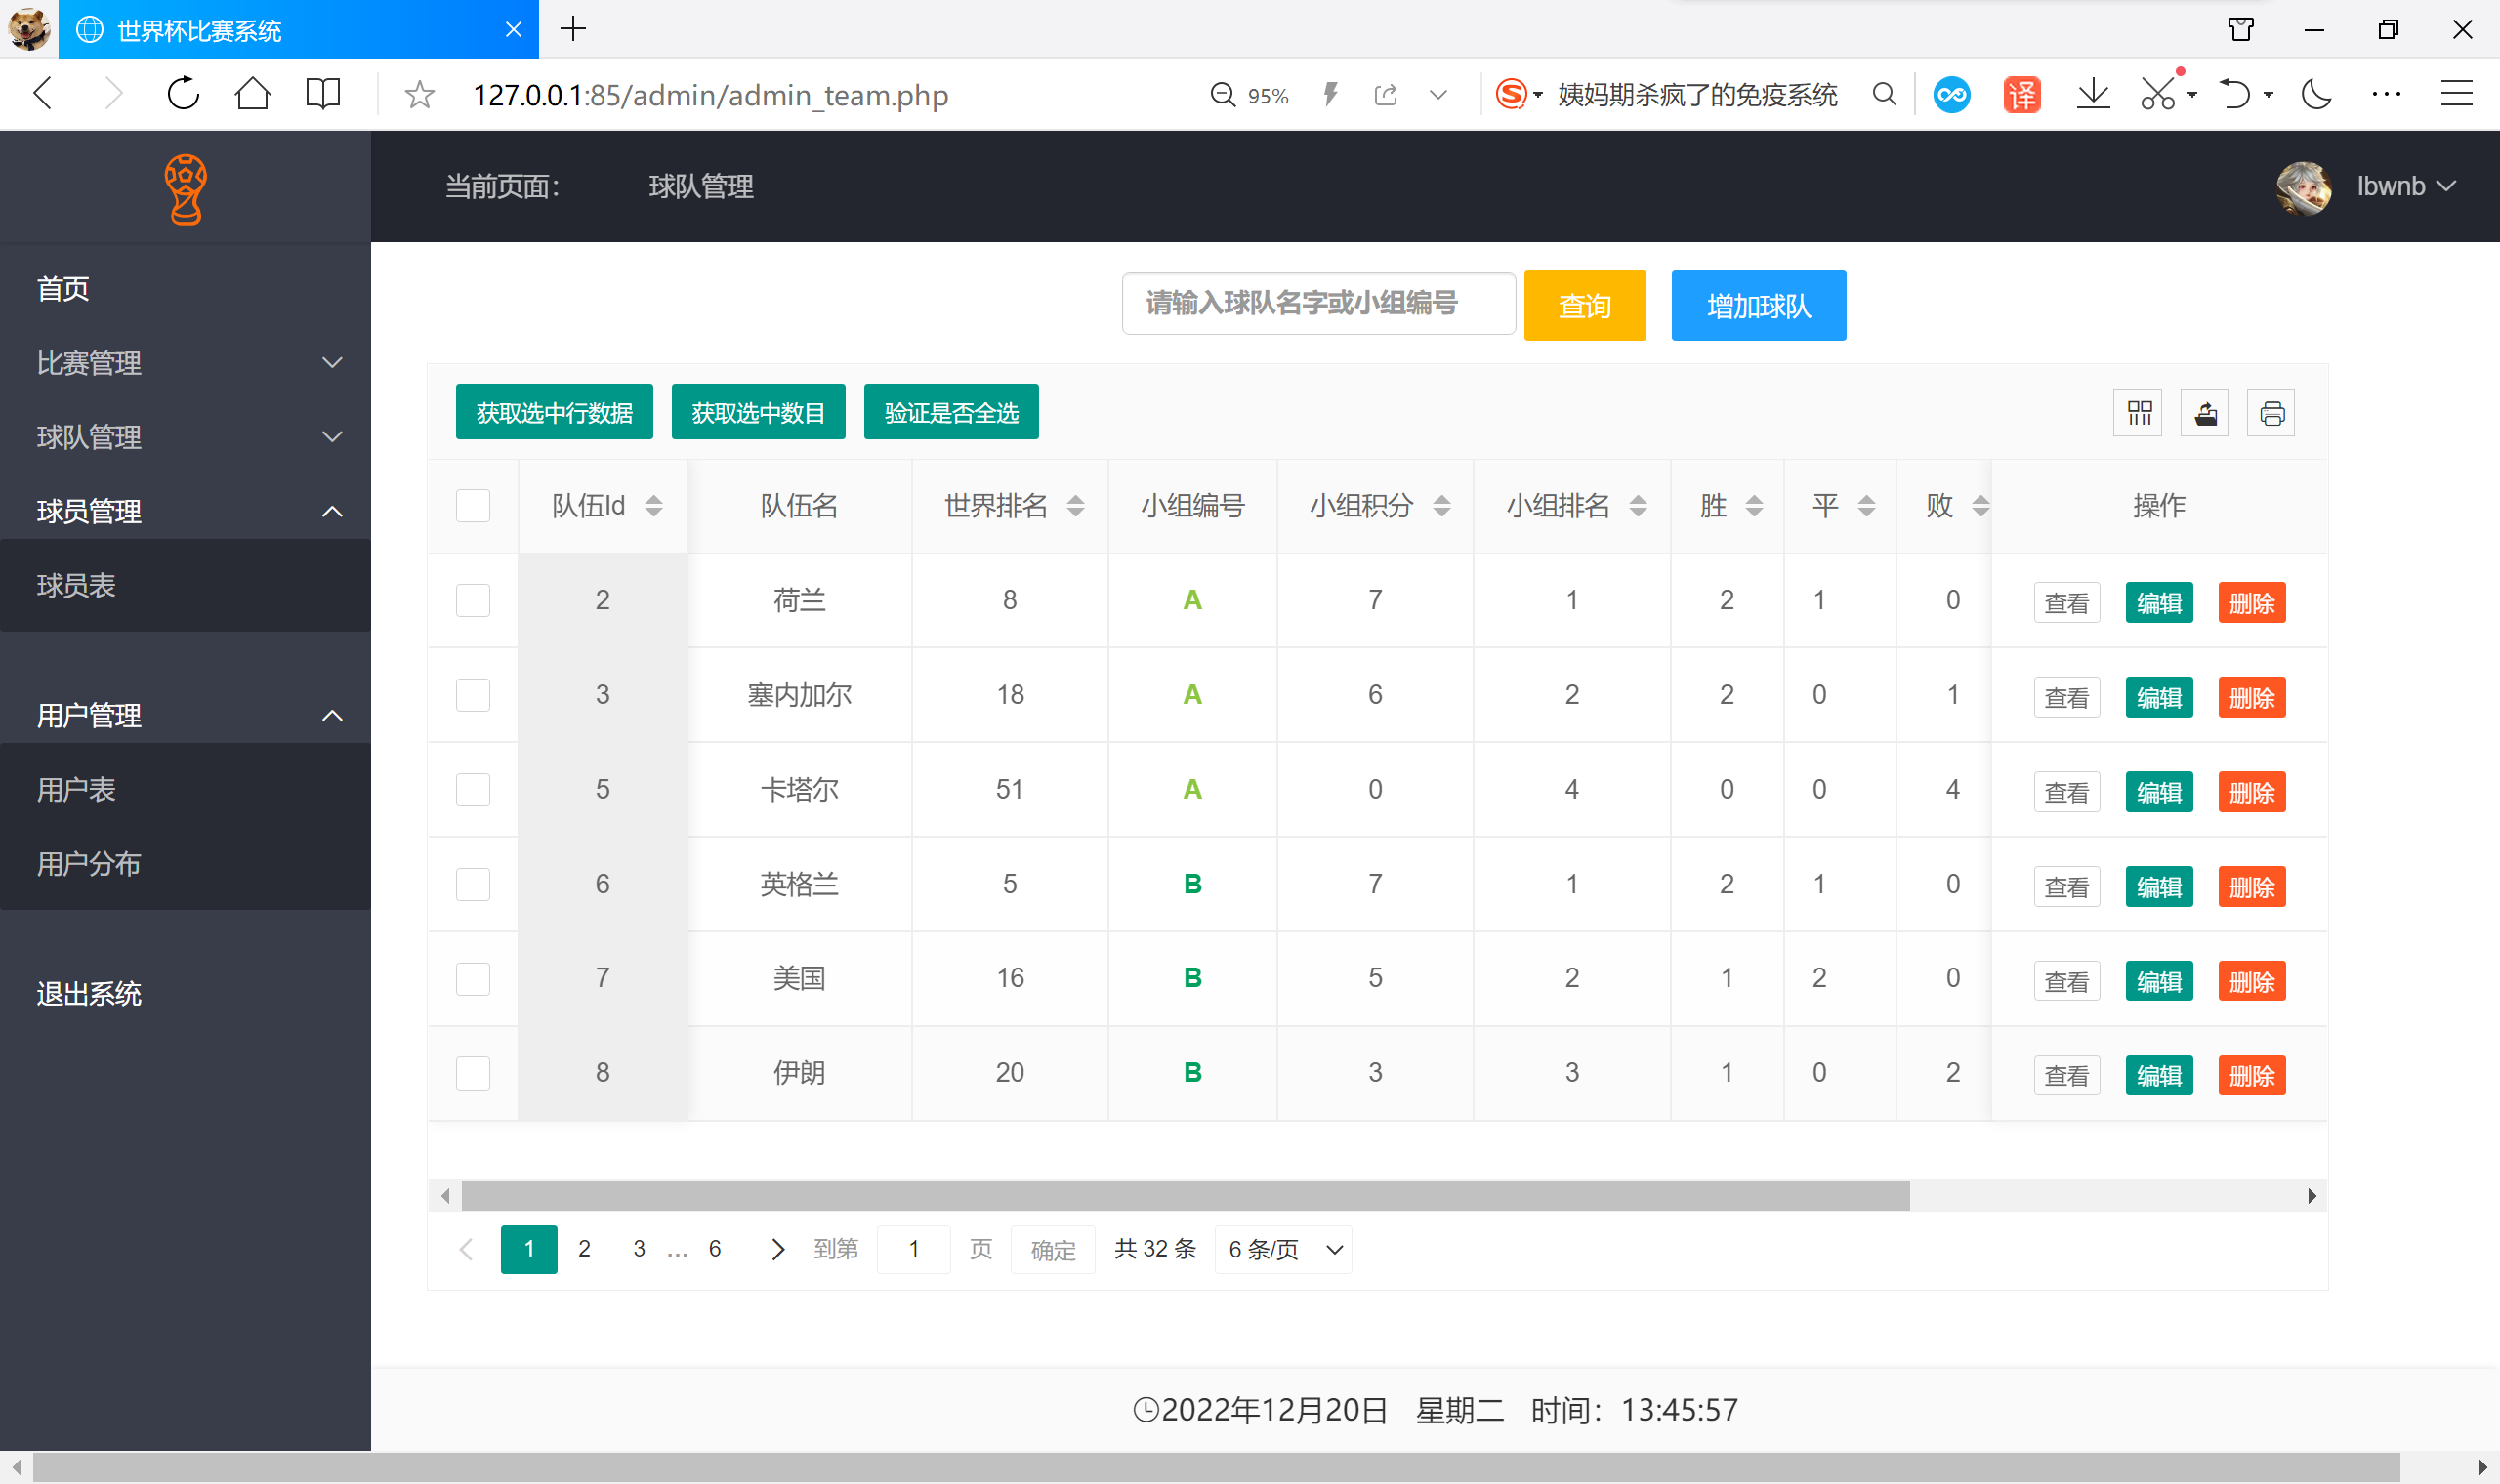Check the row for 塞内加尔
This screenshot has height=1484, width=2500.
tap(473, 694)
